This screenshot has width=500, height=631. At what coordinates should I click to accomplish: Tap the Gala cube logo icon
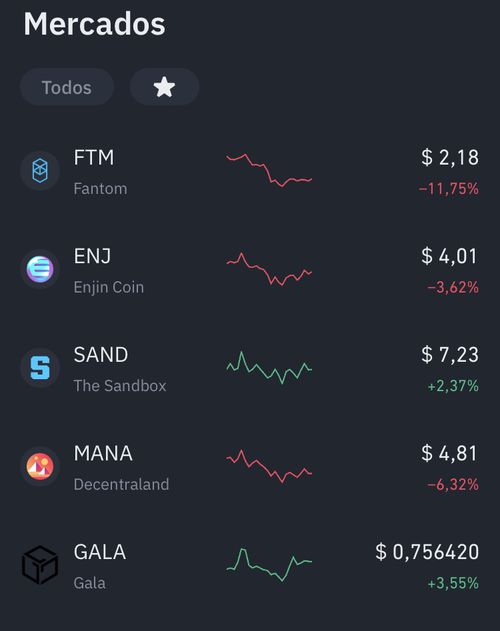[x=40, y=565]
